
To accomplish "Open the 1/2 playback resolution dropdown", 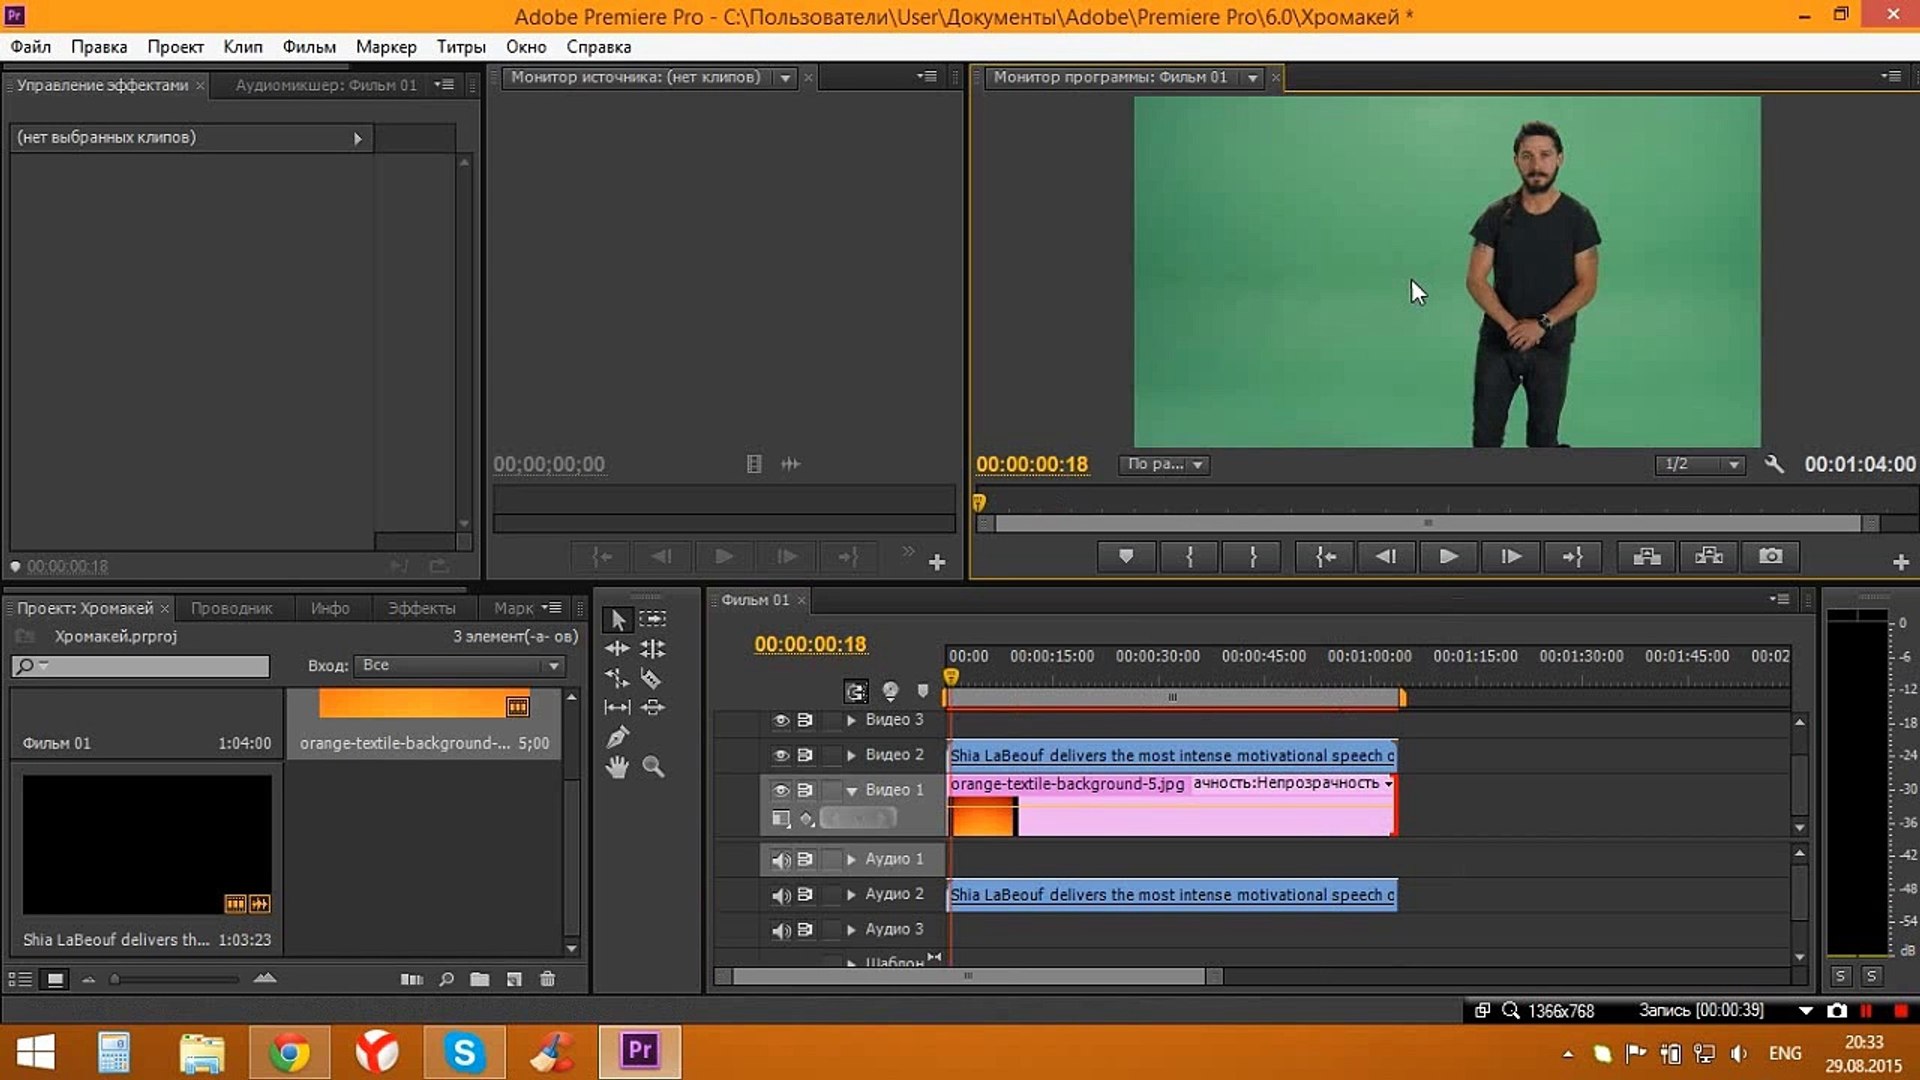I will tap(1700, 464).
